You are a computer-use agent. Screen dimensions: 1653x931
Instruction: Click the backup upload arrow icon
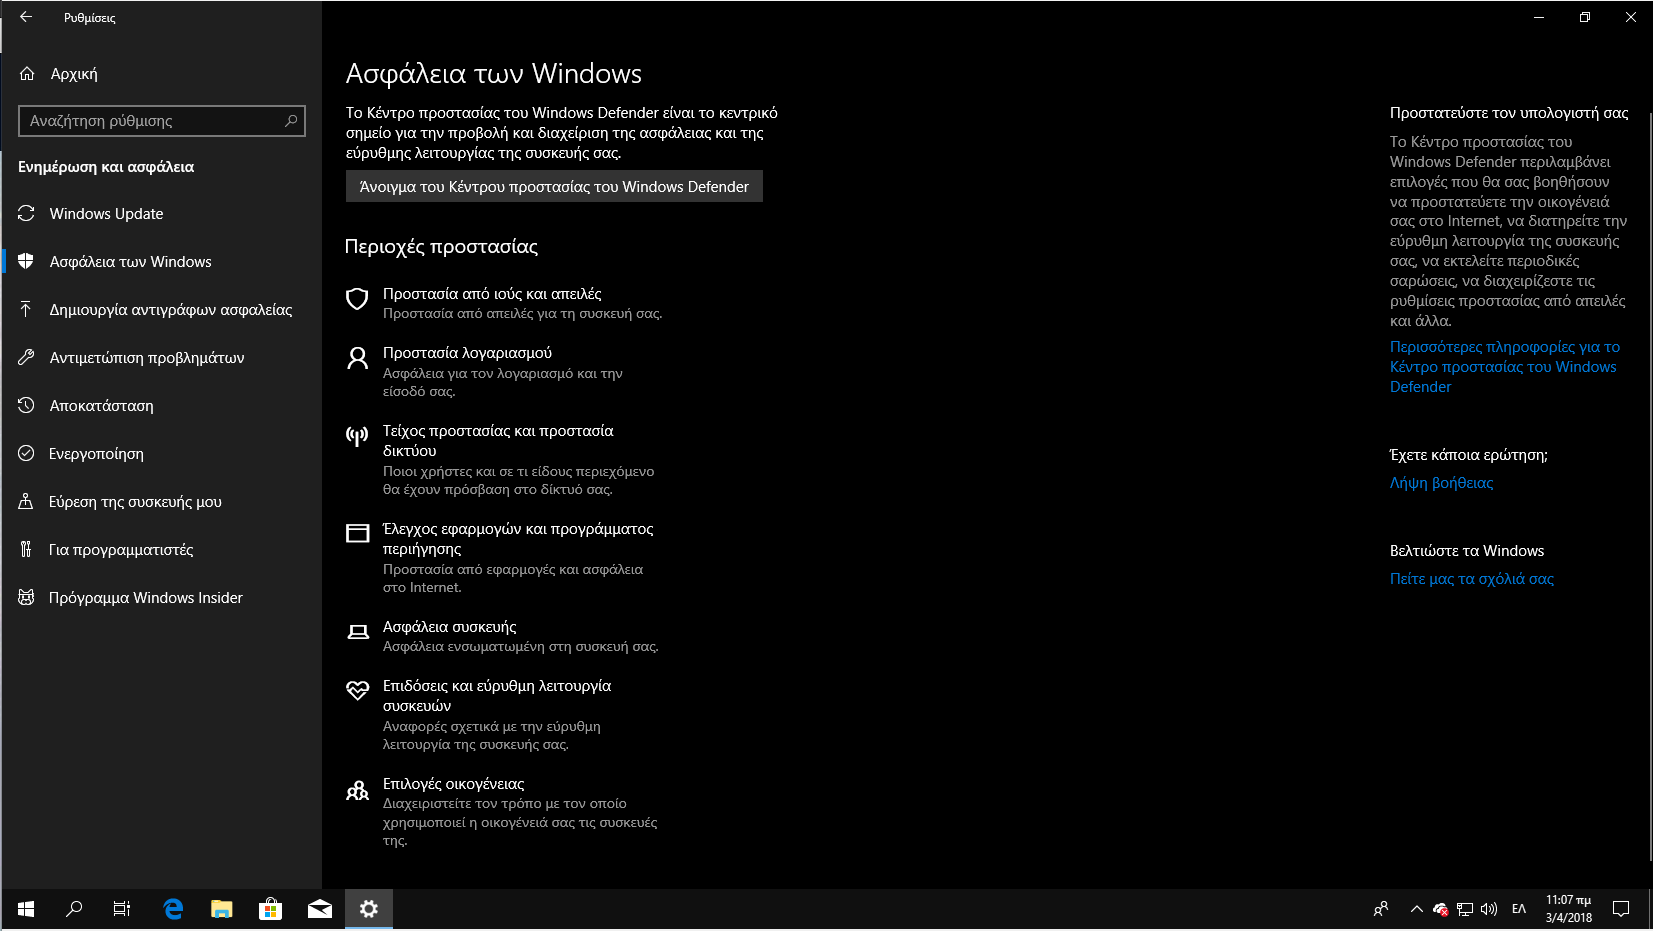click(x=26, y=309)
